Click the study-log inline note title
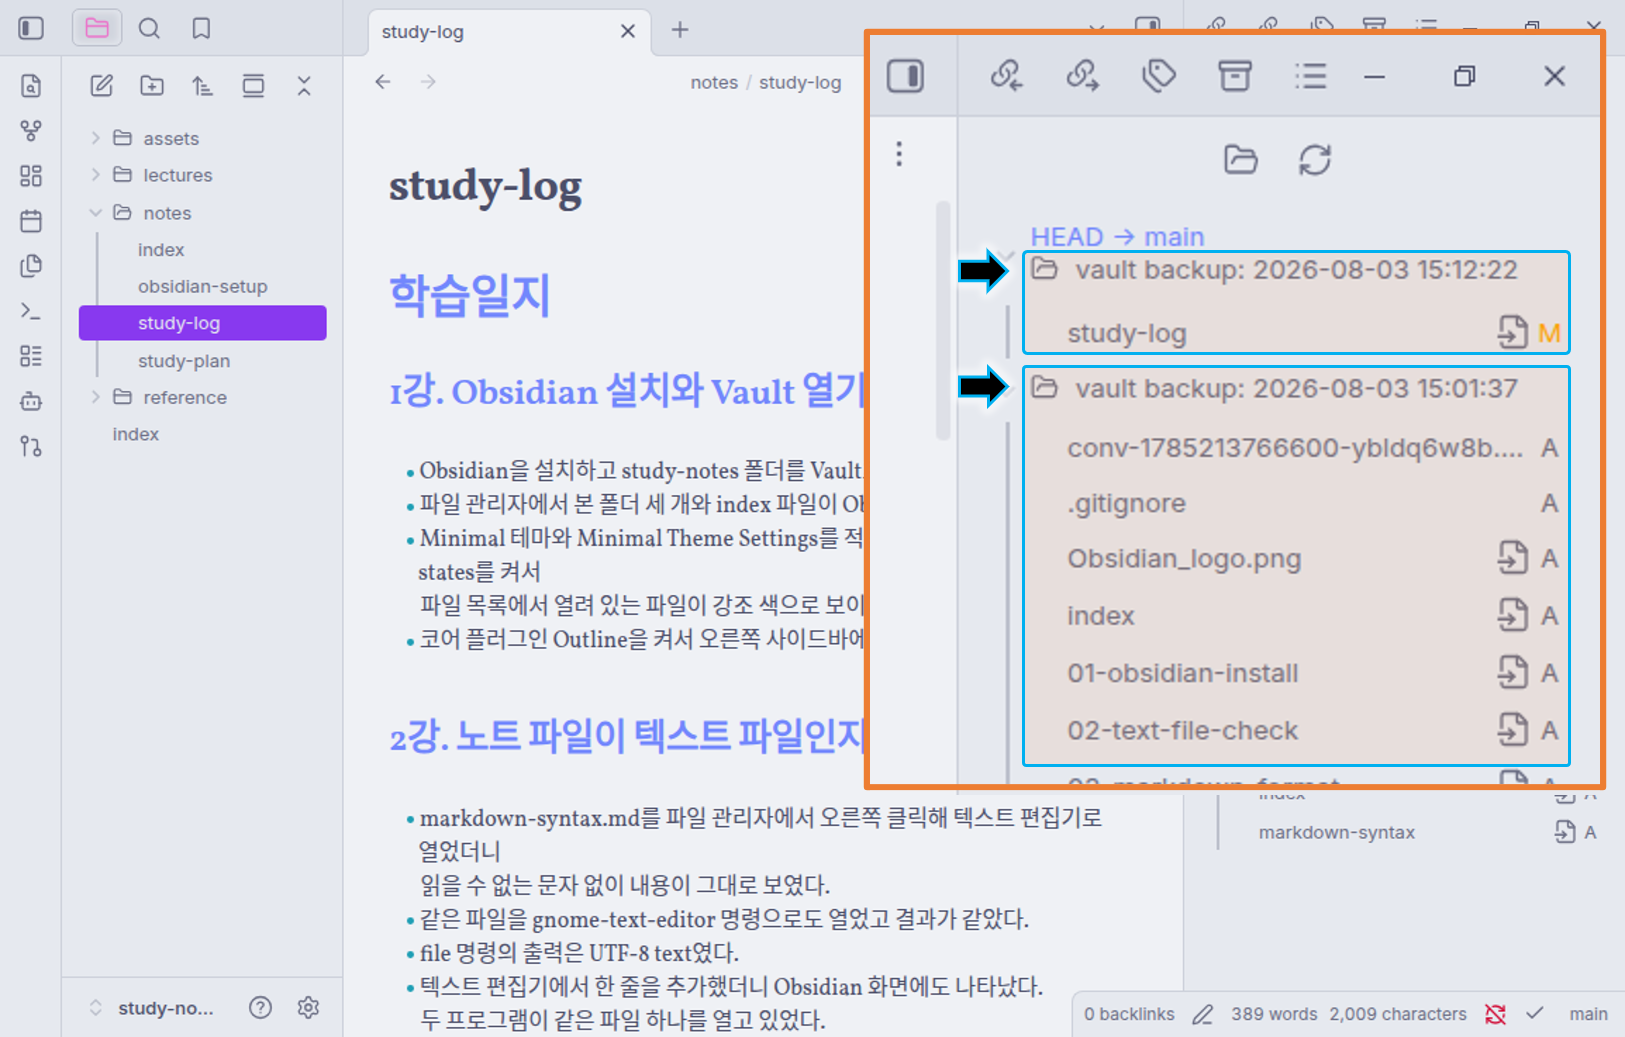 click(485, 187)
